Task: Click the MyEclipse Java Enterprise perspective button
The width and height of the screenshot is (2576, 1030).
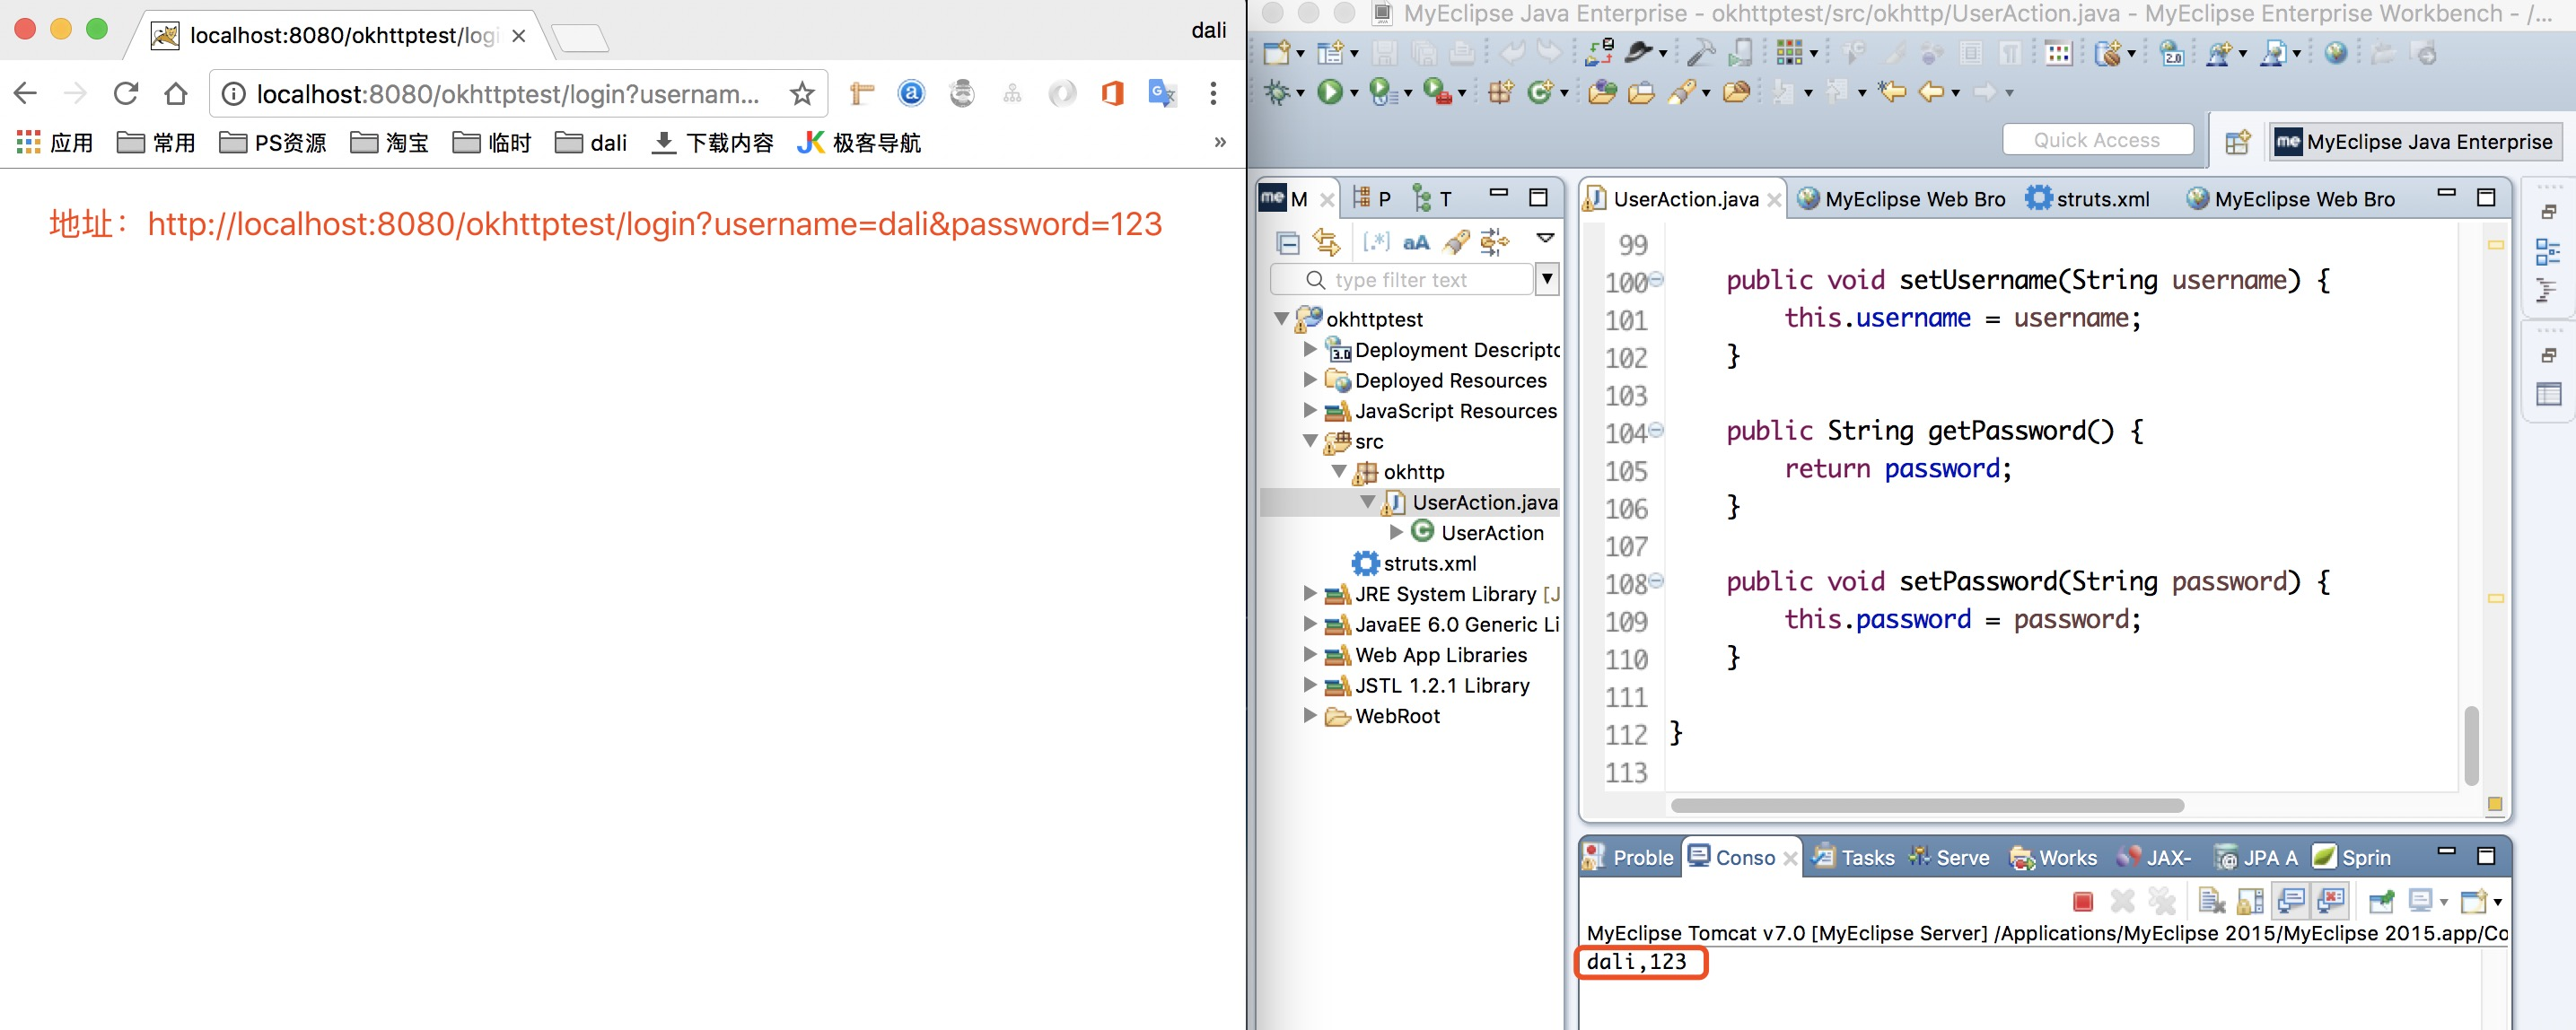Action: 2414,142
